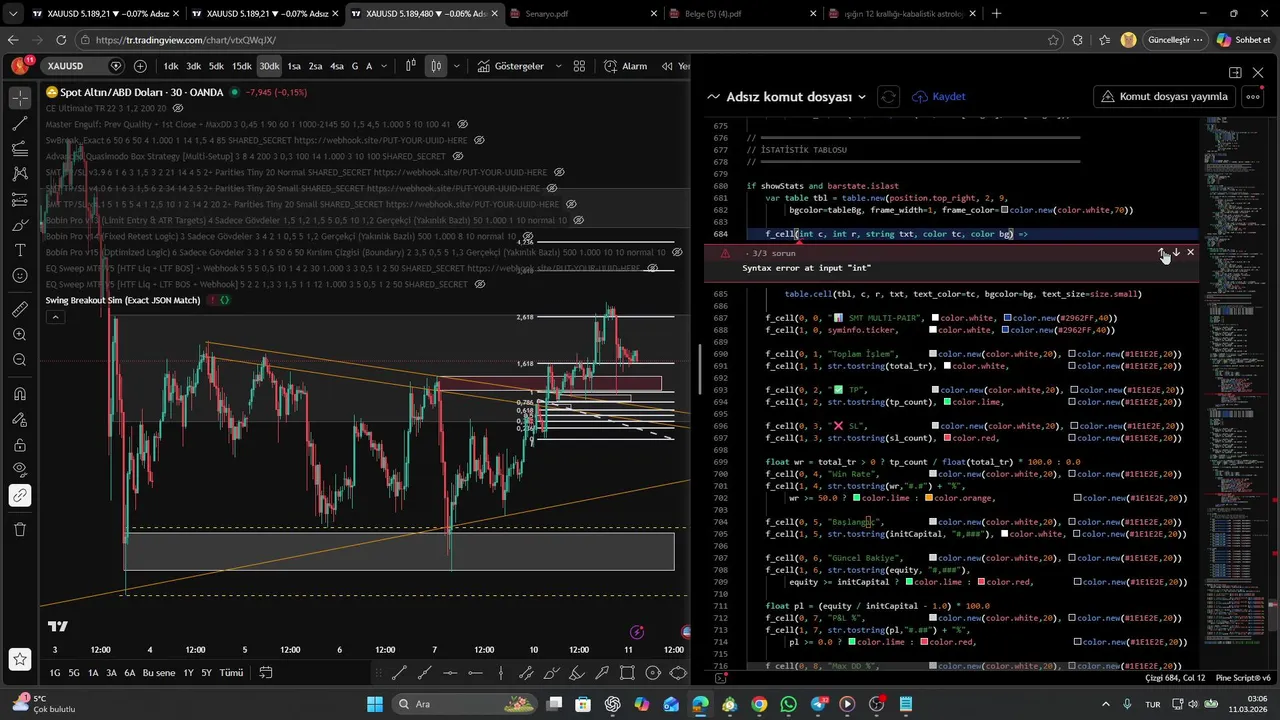
Task: Toggle visibility of SwBreak_Exact indicator
Action: [480, 140]
